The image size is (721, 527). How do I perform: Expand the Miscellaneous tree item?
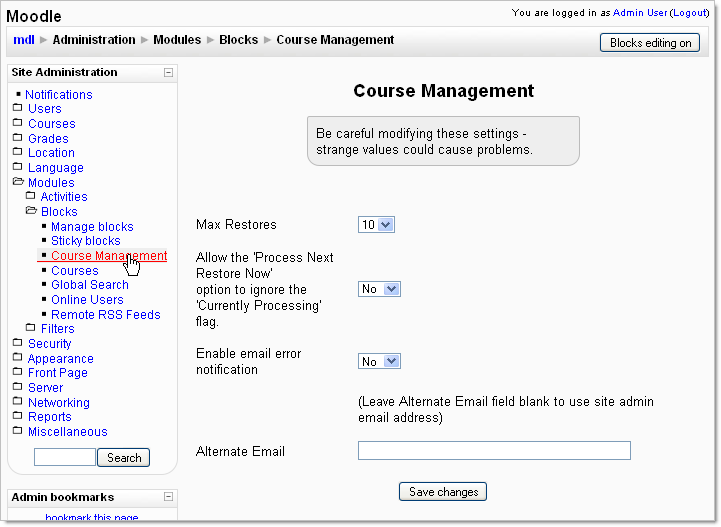[x=68, y=432]
